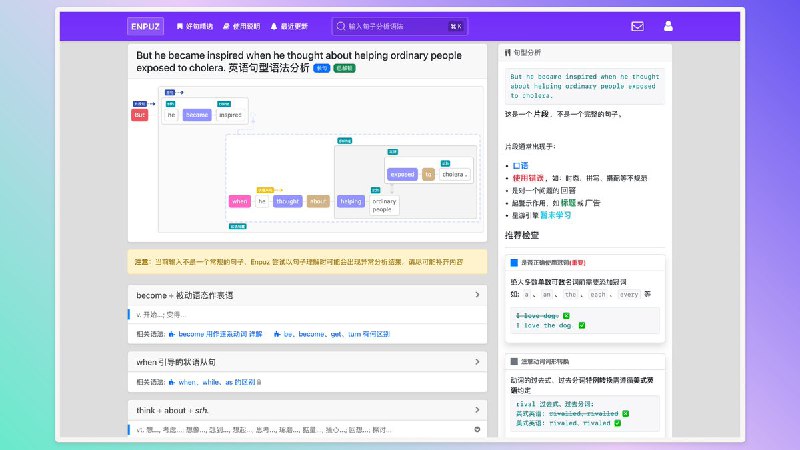800x450 pixels.
Task: Select the 'cholera.' word block
Action: click(455, 174)
